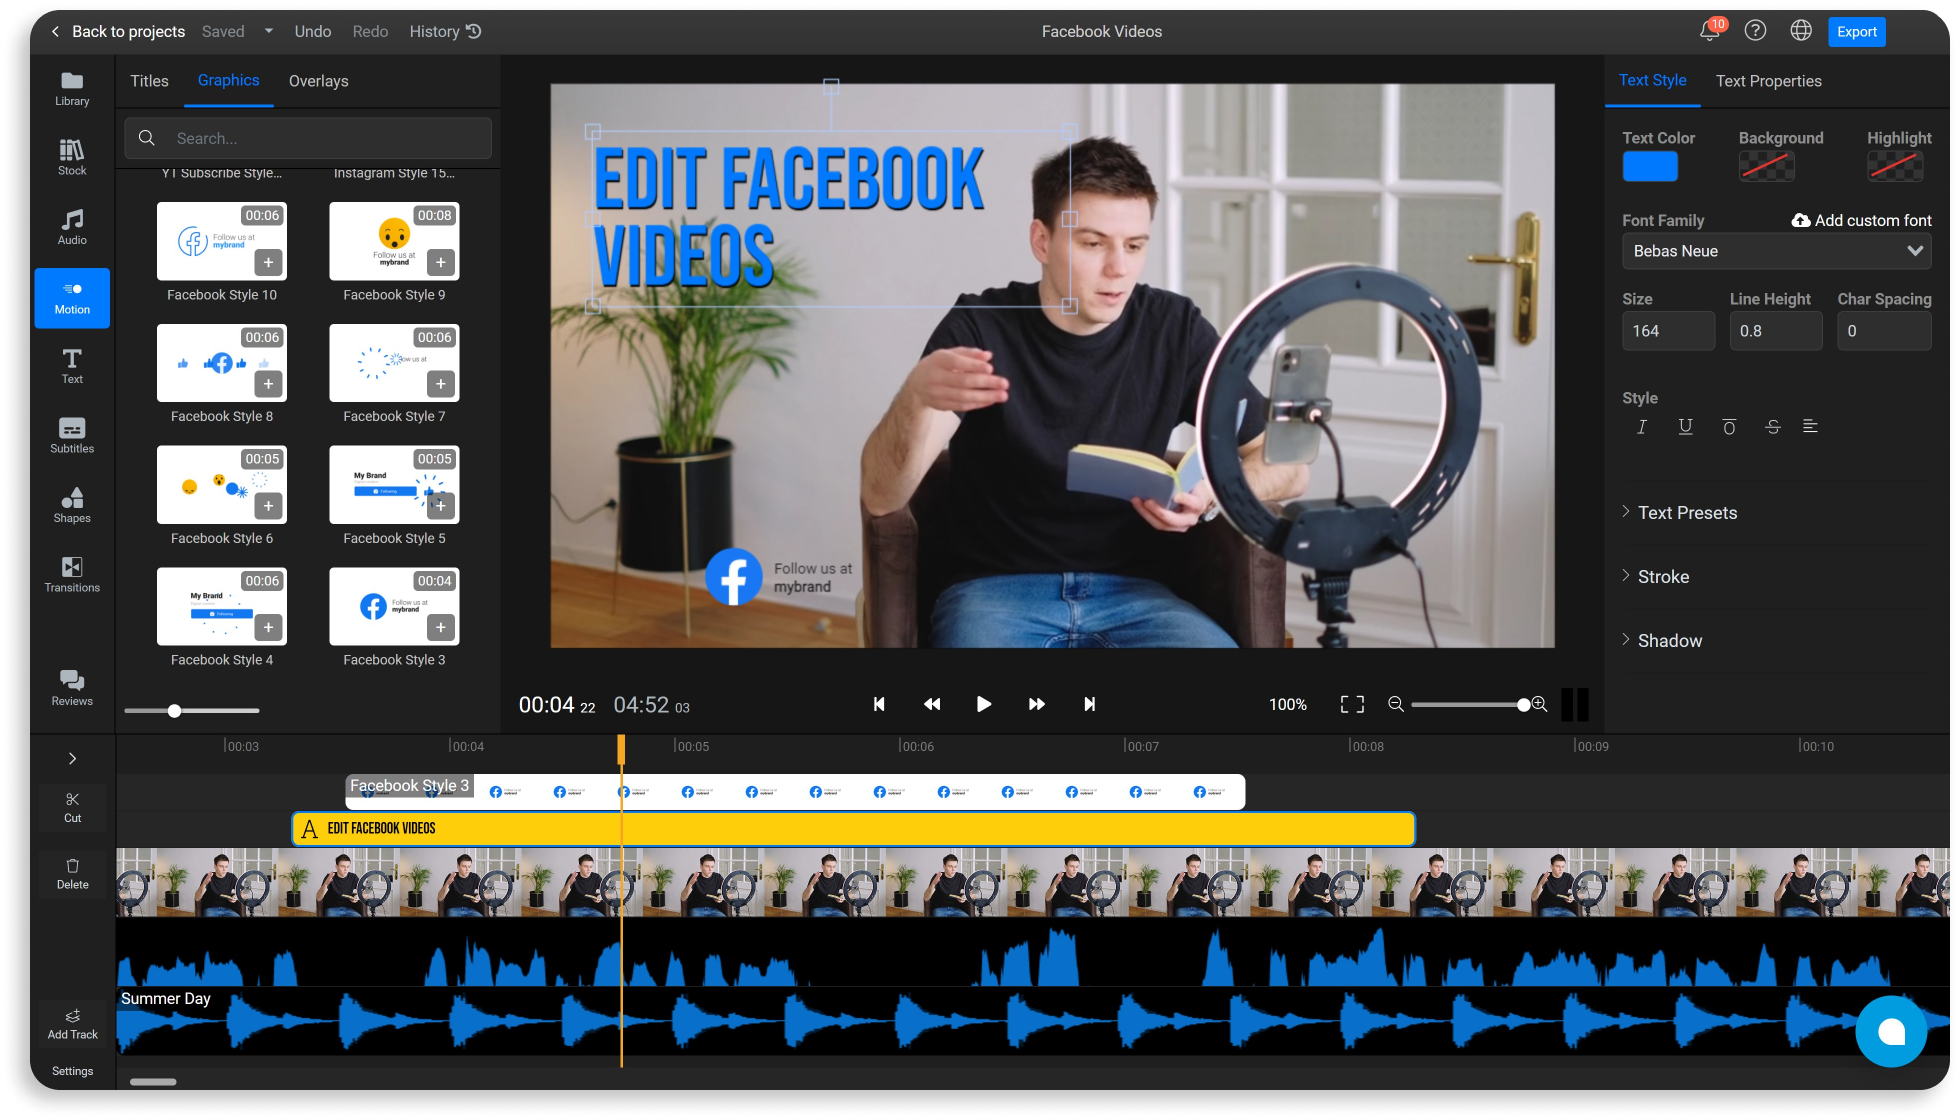Click the Redo button

370,31
